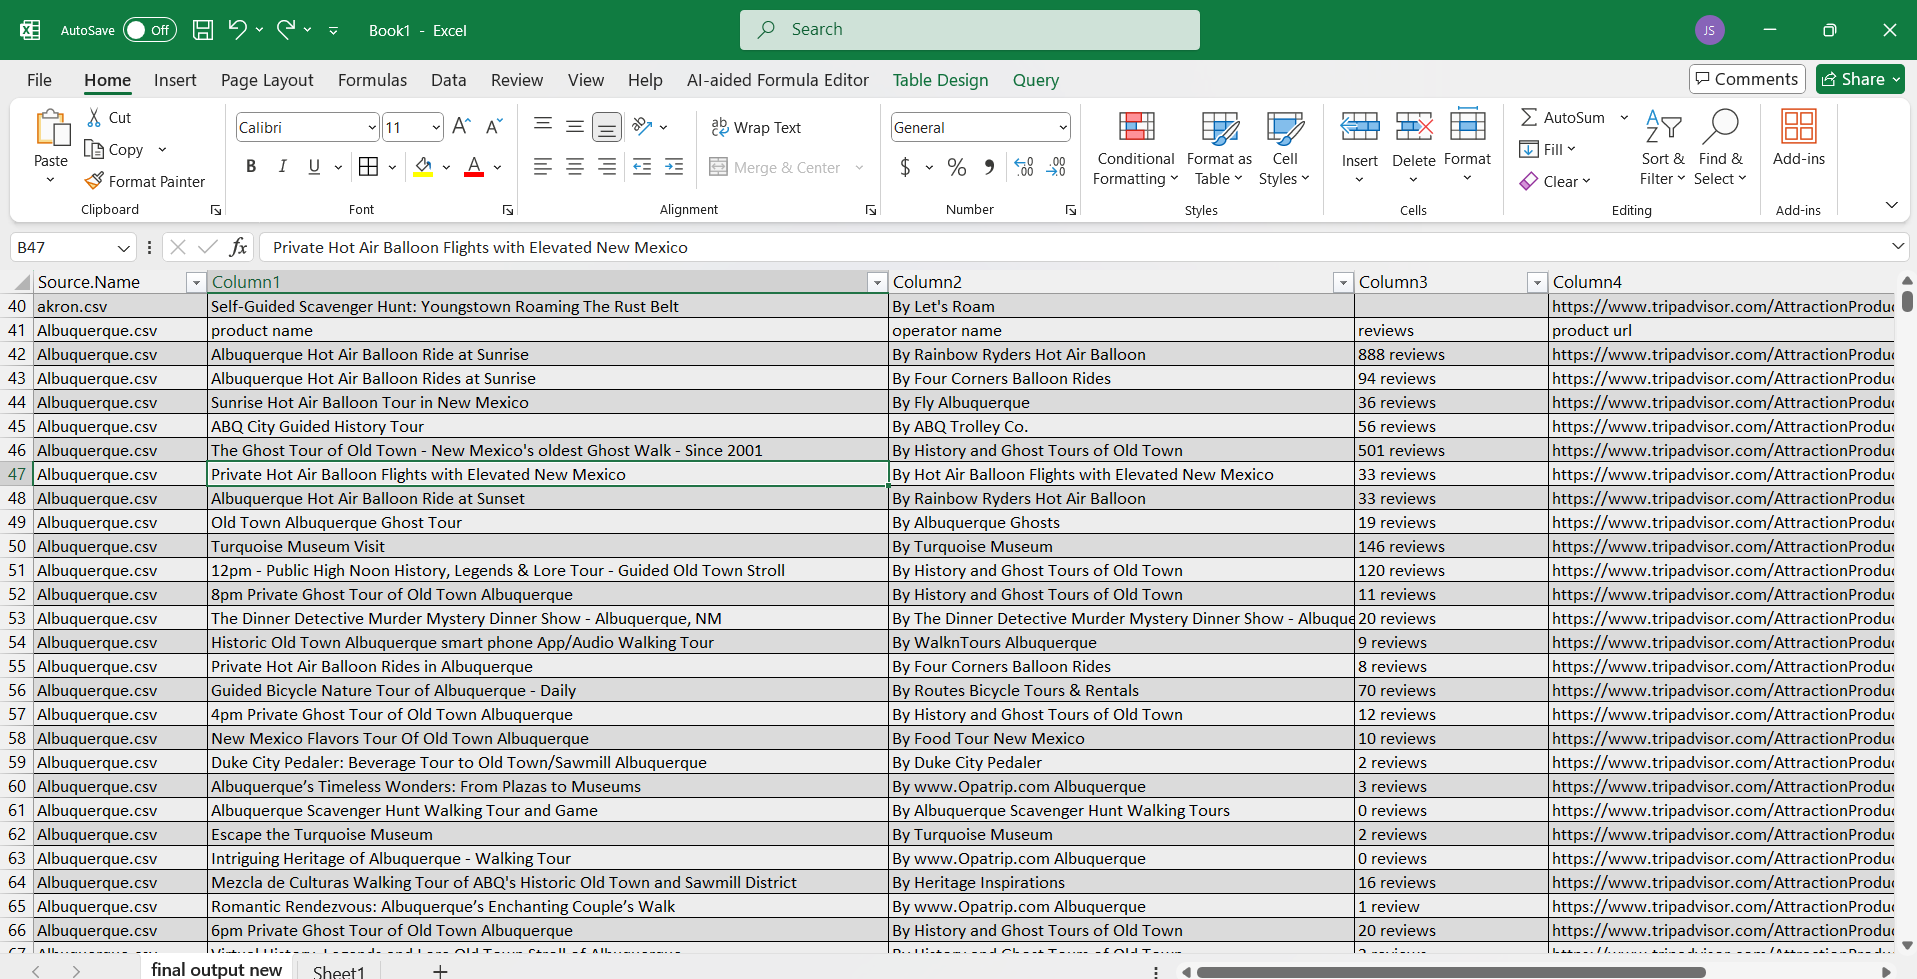The height and width of the screenshot is (979, 1917).
Task: Click Increase Decimal icon
Action: click(x=1024, y=167)
